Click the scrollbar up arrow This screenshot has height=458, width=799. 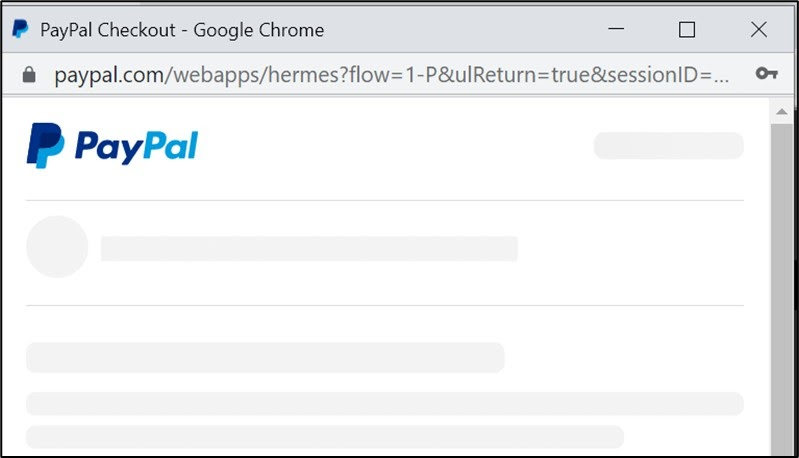782,112
